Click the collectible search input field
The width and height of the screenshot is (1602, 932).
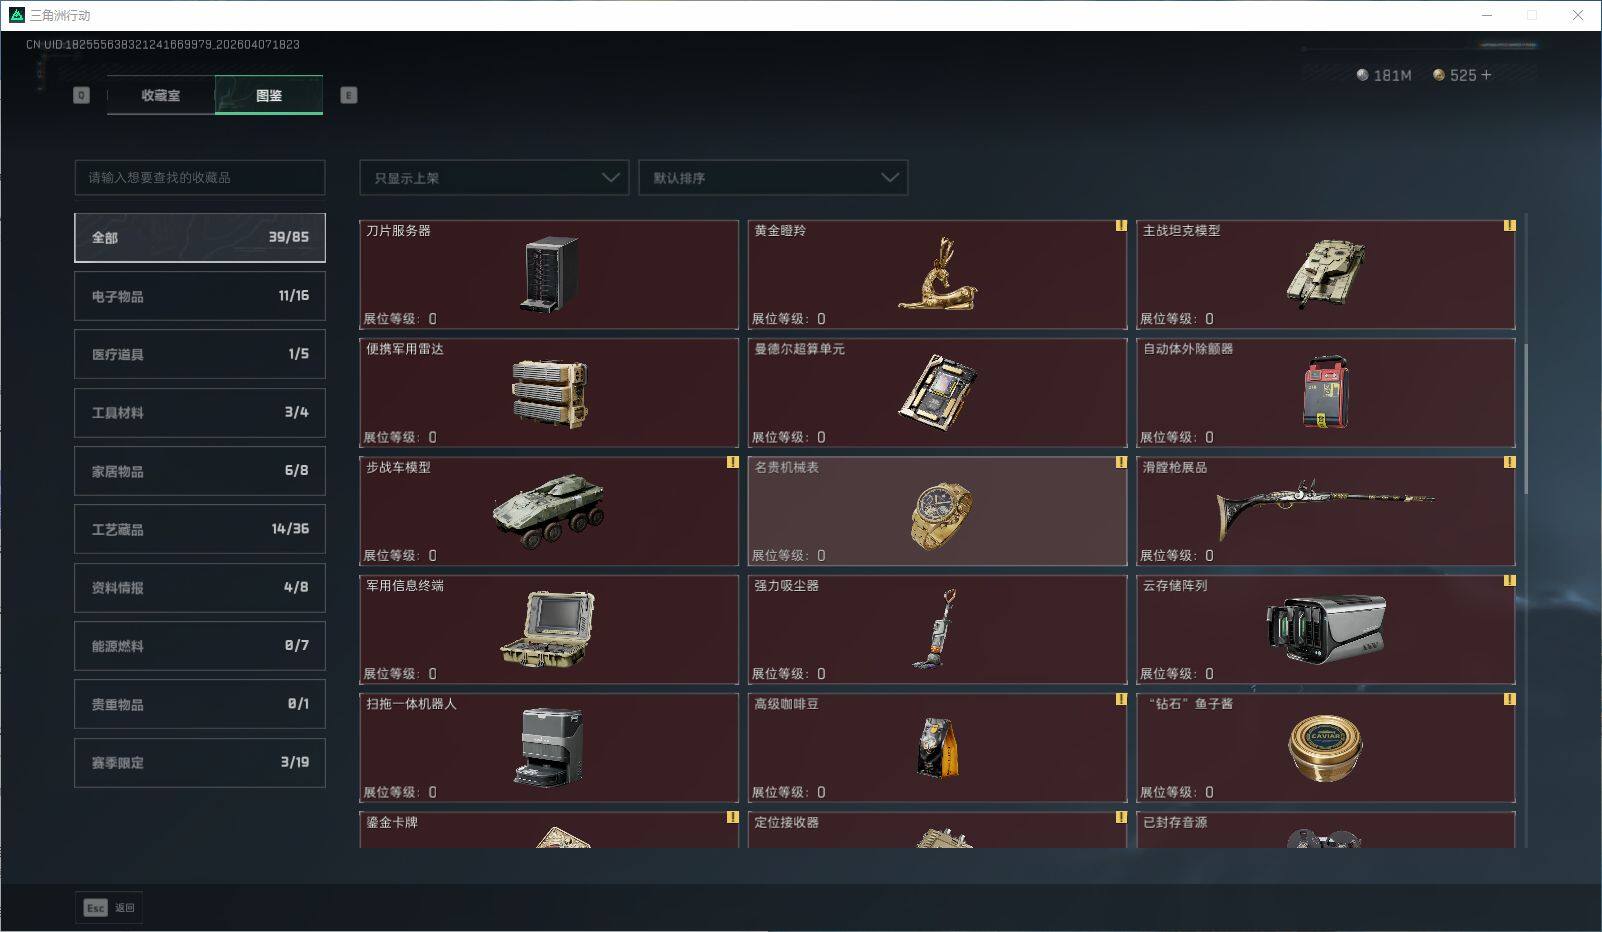point(199,178)
